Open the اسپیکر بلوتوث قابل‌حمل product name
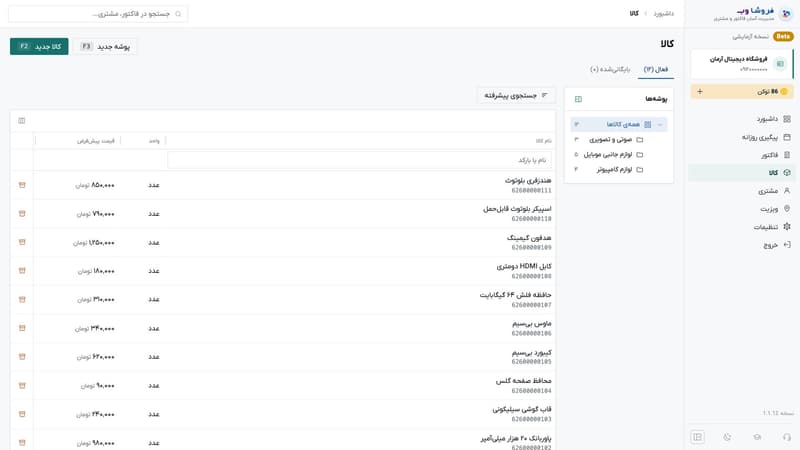The height and width of the screenshot is (450, 800). pos(517,209)
